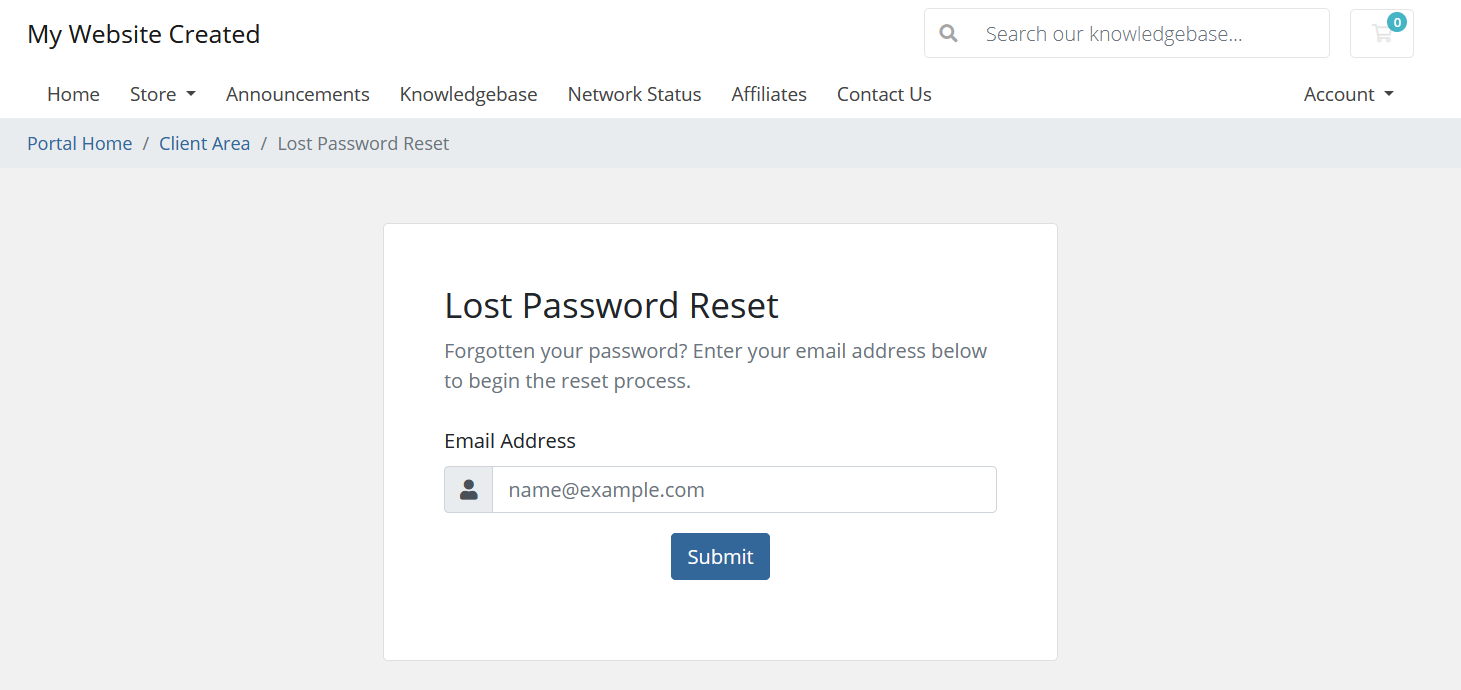Click the shopping cart icon

[1381, 34]
